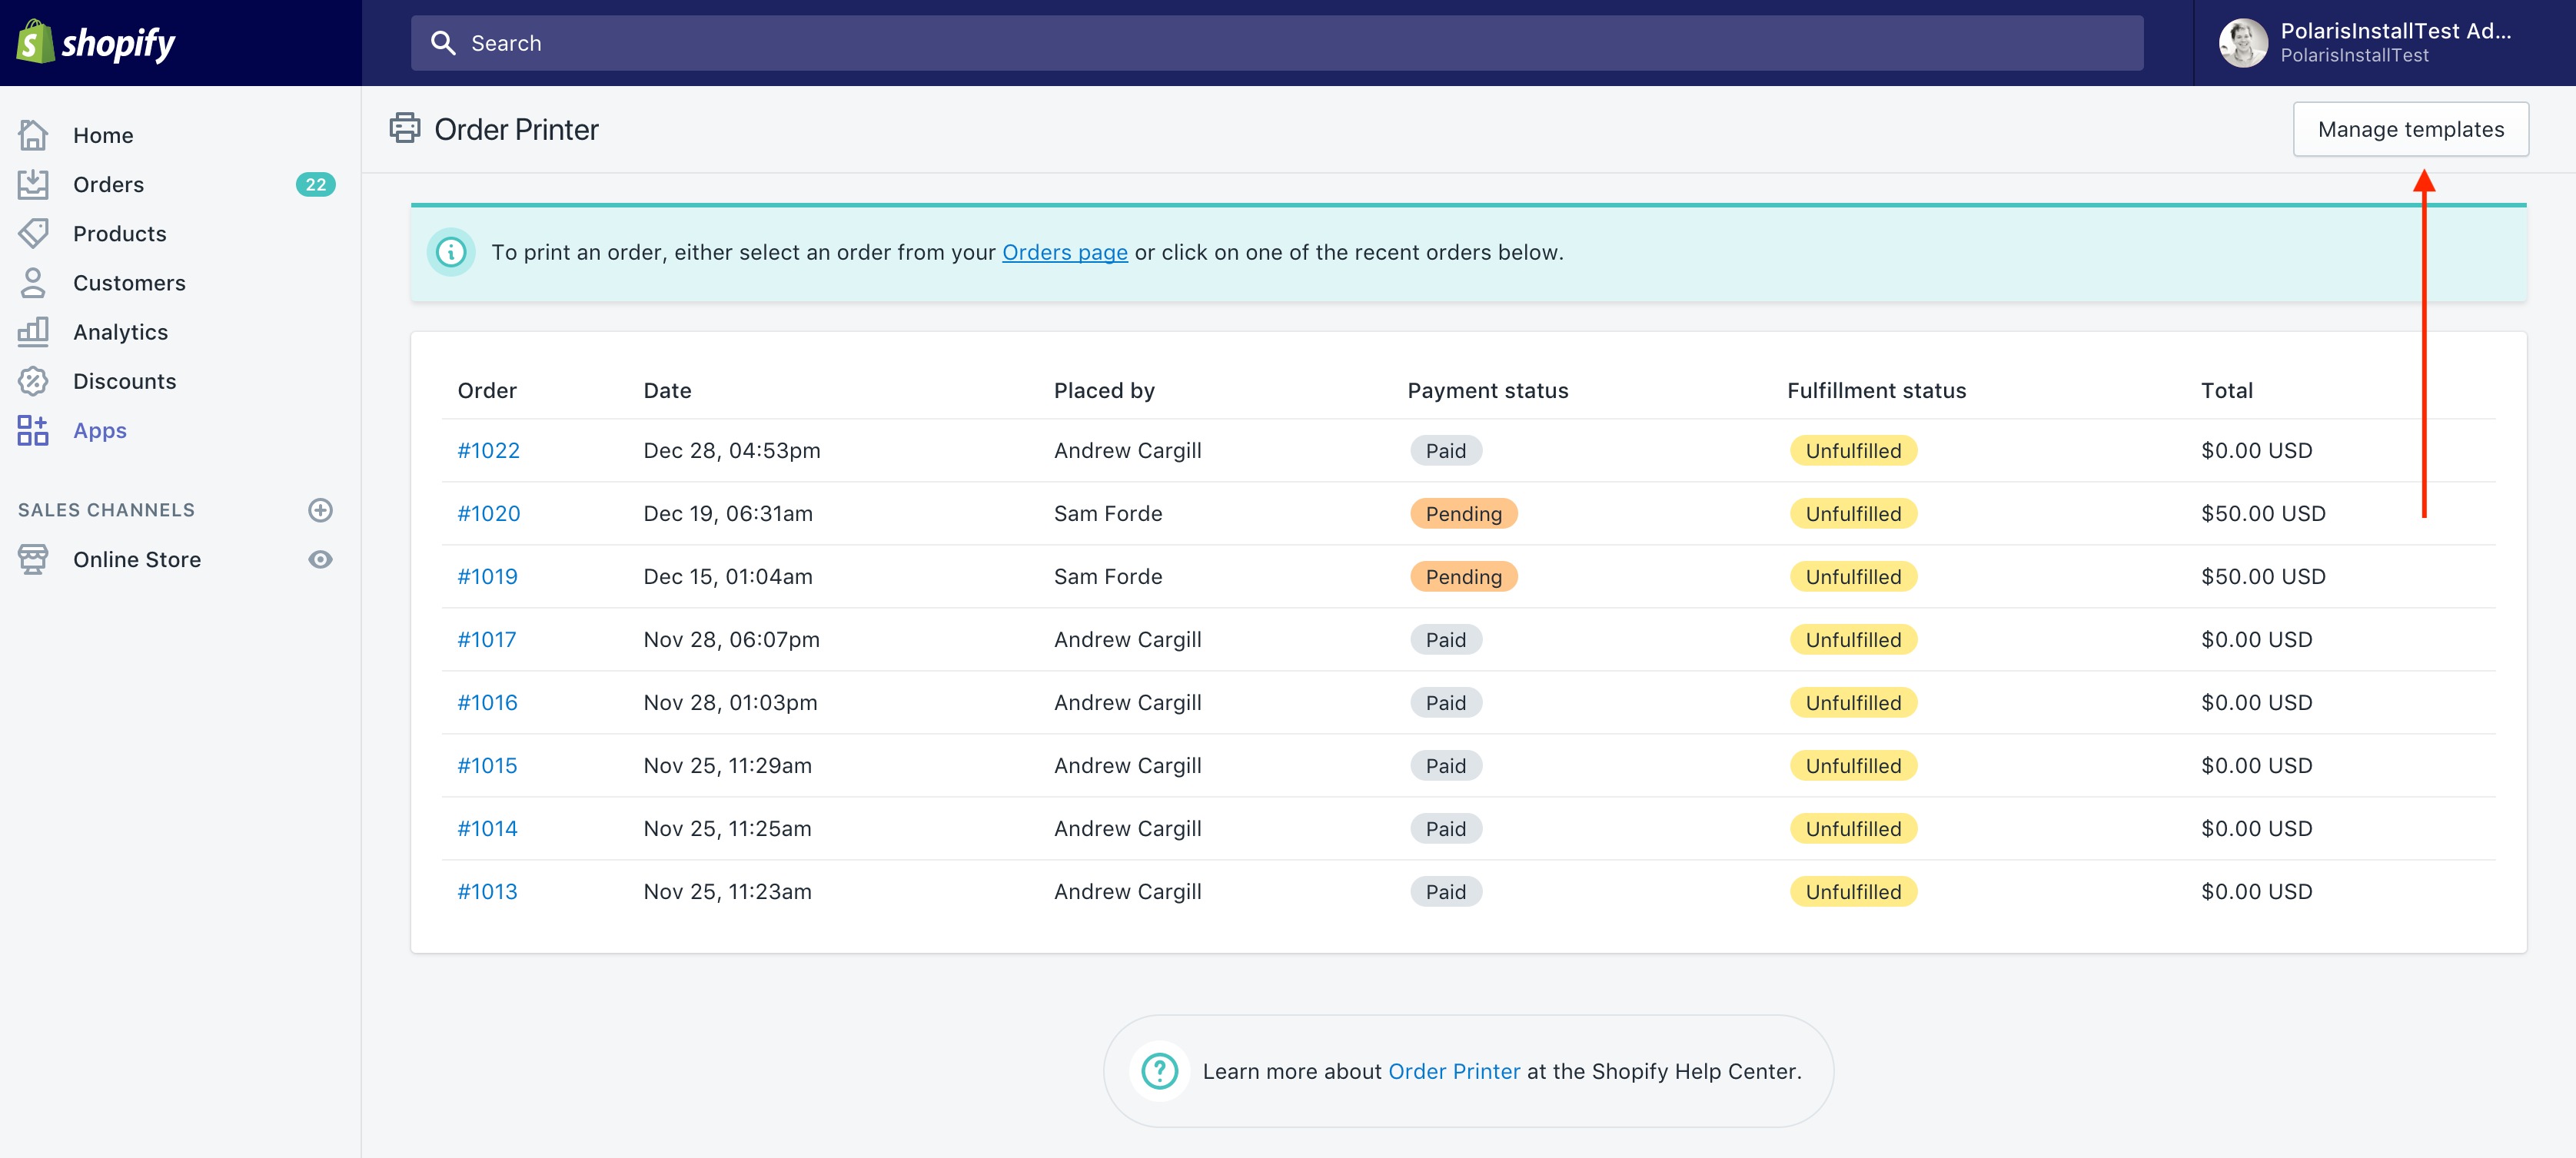Open order #1020
The height and width of the screenshot is (1158, 2576).
(488, 513)
